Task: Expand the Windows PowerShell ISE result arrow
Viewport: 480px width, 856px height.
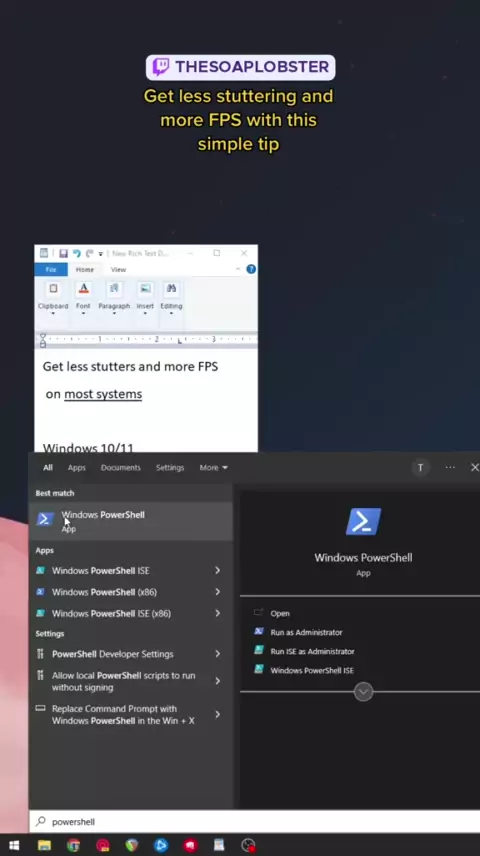Action: point(217,570)
